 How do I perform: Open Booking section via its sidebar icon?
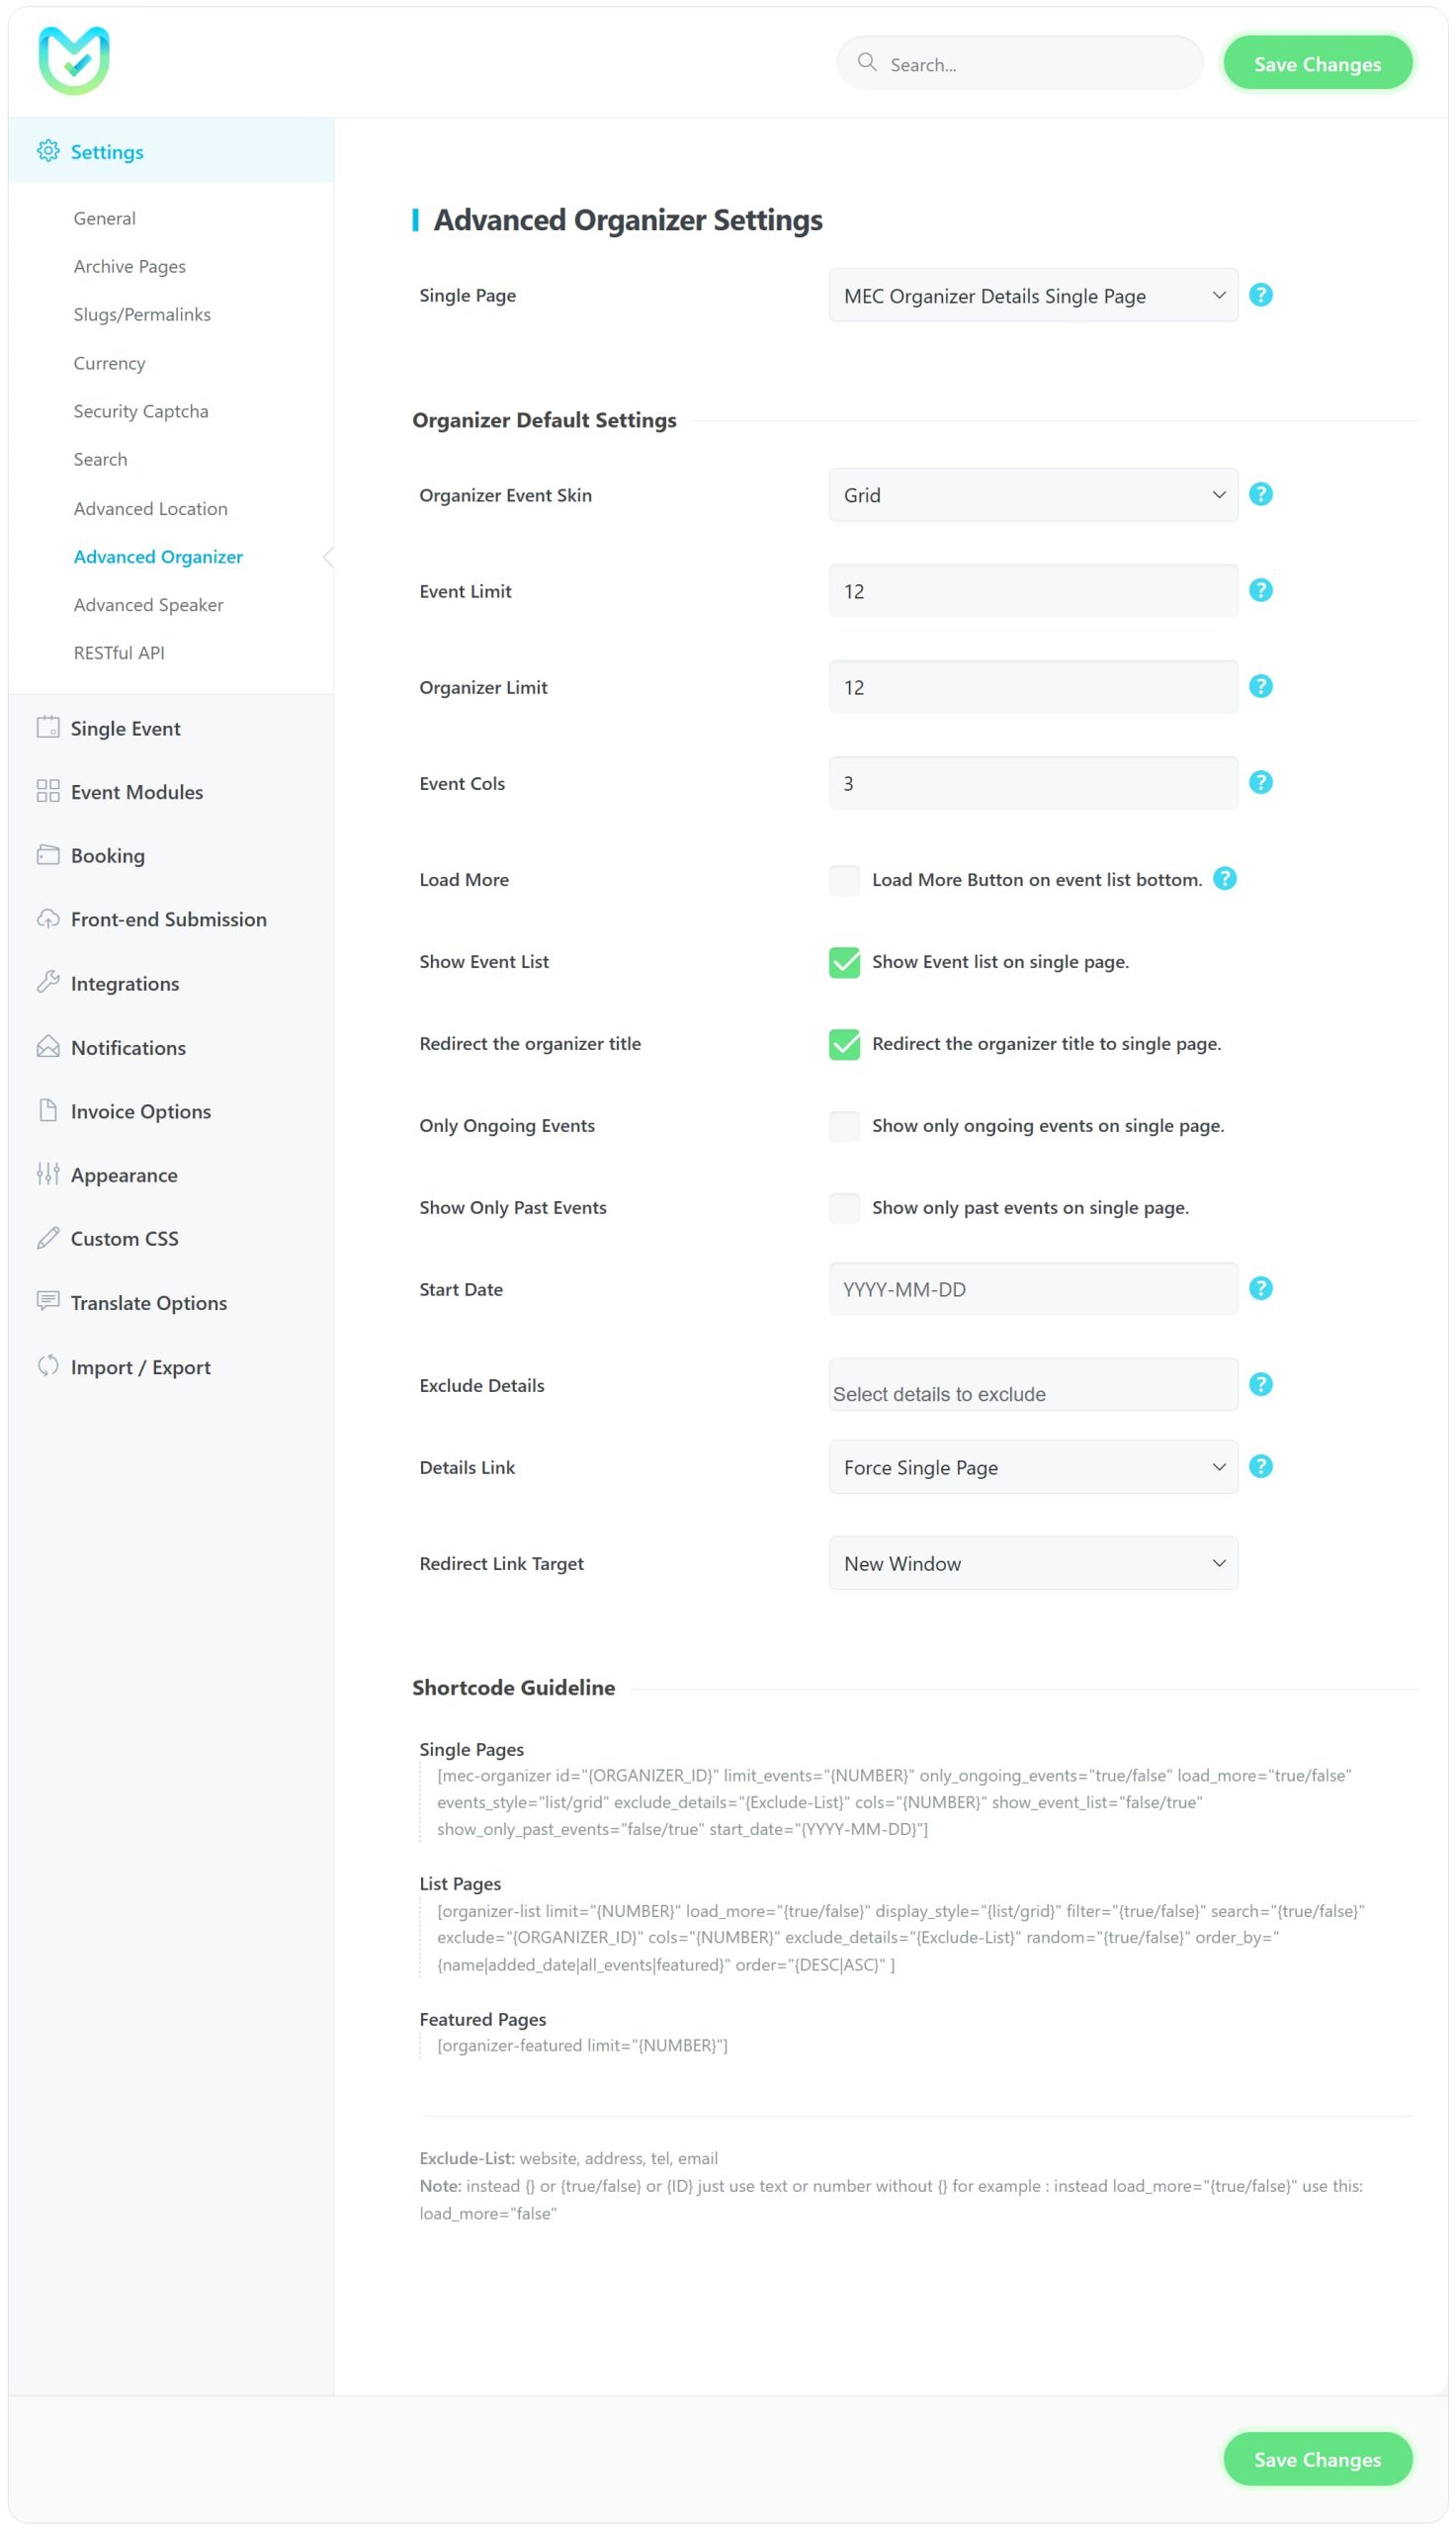[x=48, y=855]
